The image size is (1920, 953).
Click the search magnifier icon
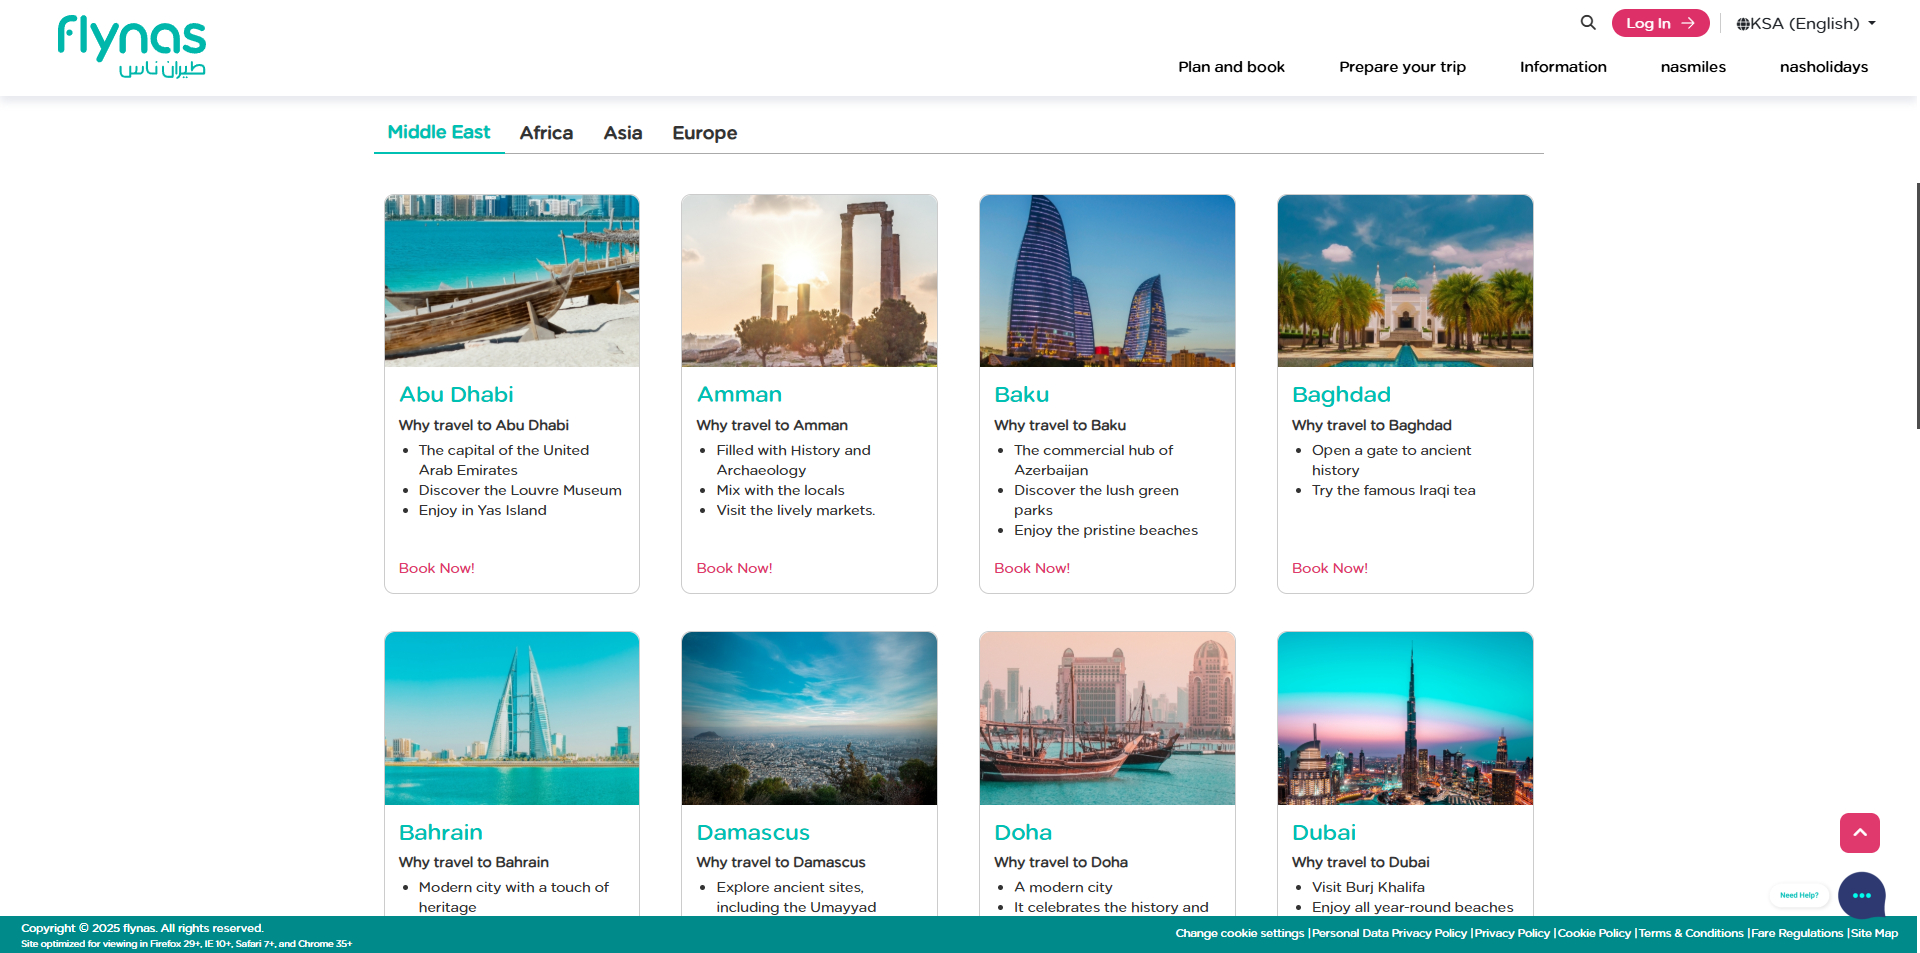coord(1587,22)
